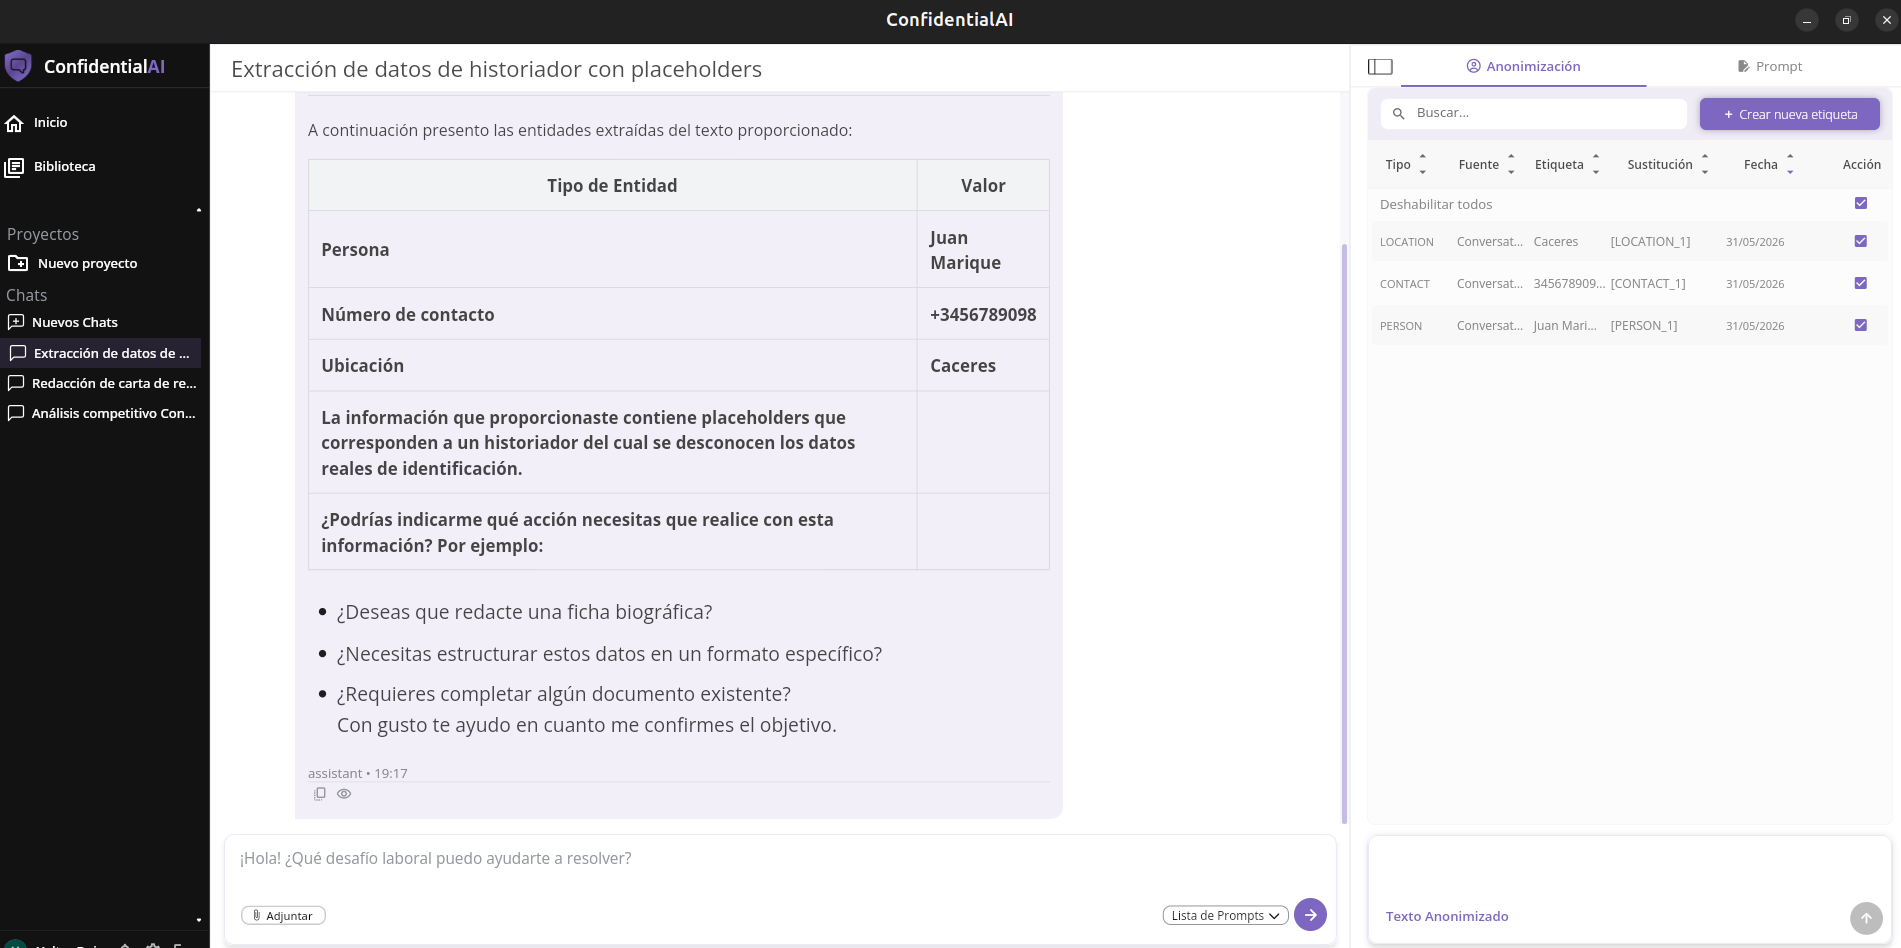The width and height of the screenshot is (1901, 948).
Task: Open chat 'Extracción de datos de ...'
Action: [100, 353]
